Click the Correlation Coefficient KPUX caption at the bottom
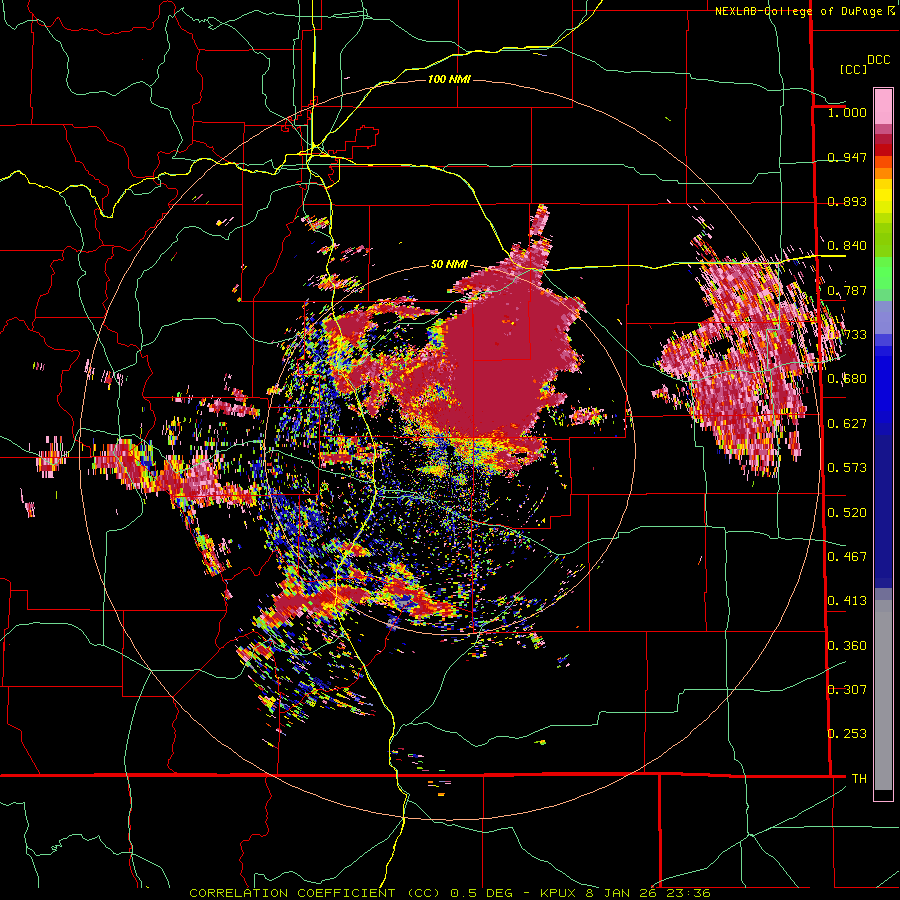This screenshot has width=900, height=900. coord(450,893)
